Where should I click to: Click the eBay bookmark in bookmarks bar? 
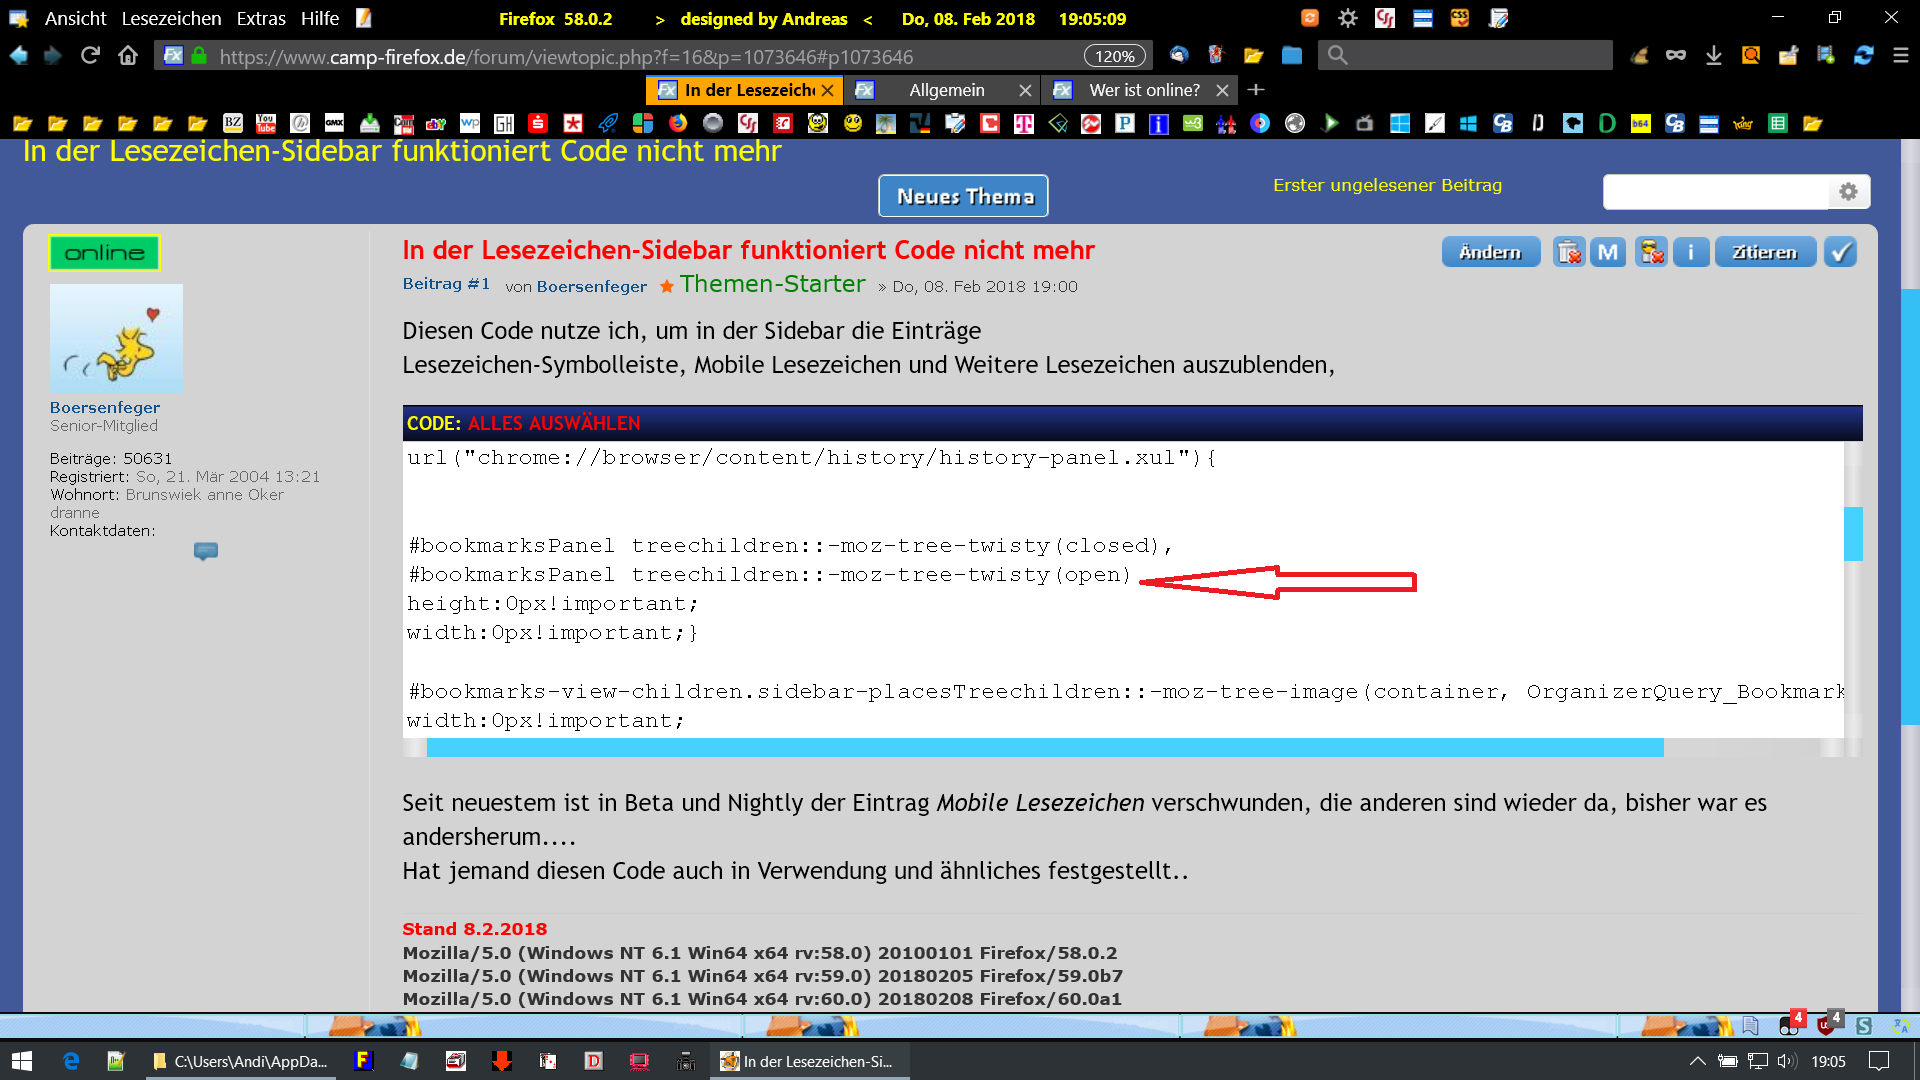pyautogui.click(x=436, y=123)
